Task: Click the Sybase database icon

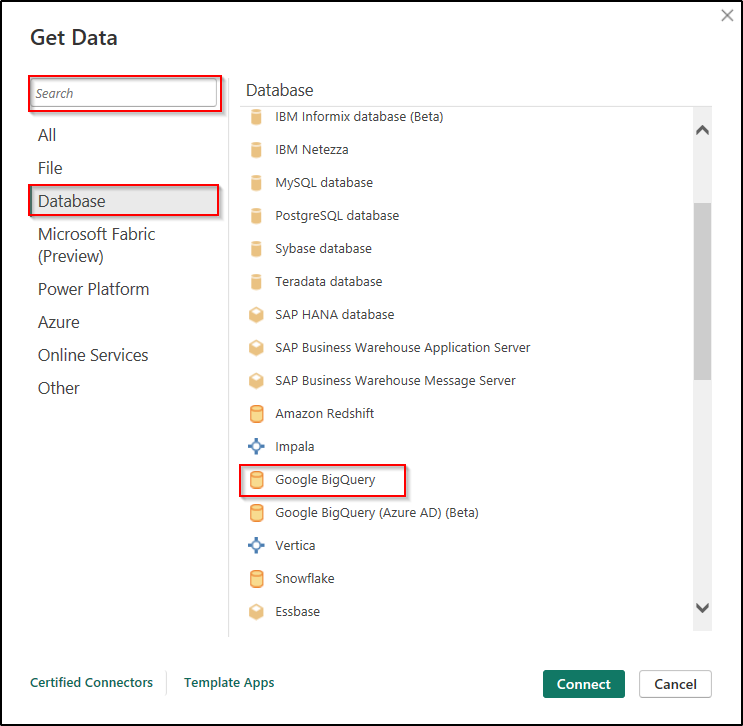Action: [256, 249]
